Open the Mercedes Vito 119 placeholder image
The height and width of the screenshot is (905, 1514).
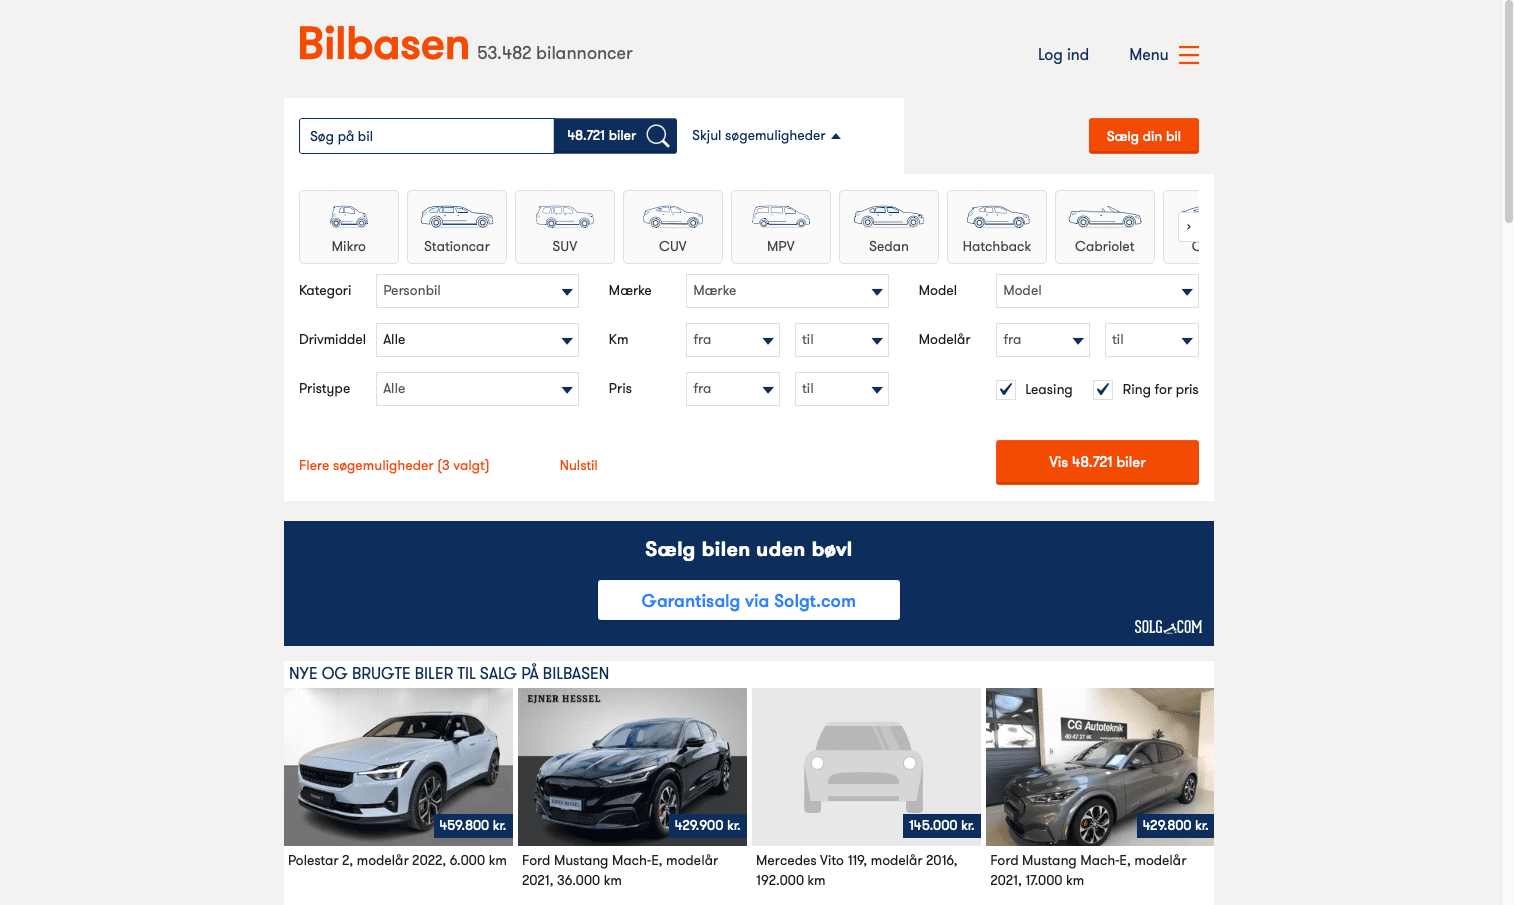tap(866, 767)
